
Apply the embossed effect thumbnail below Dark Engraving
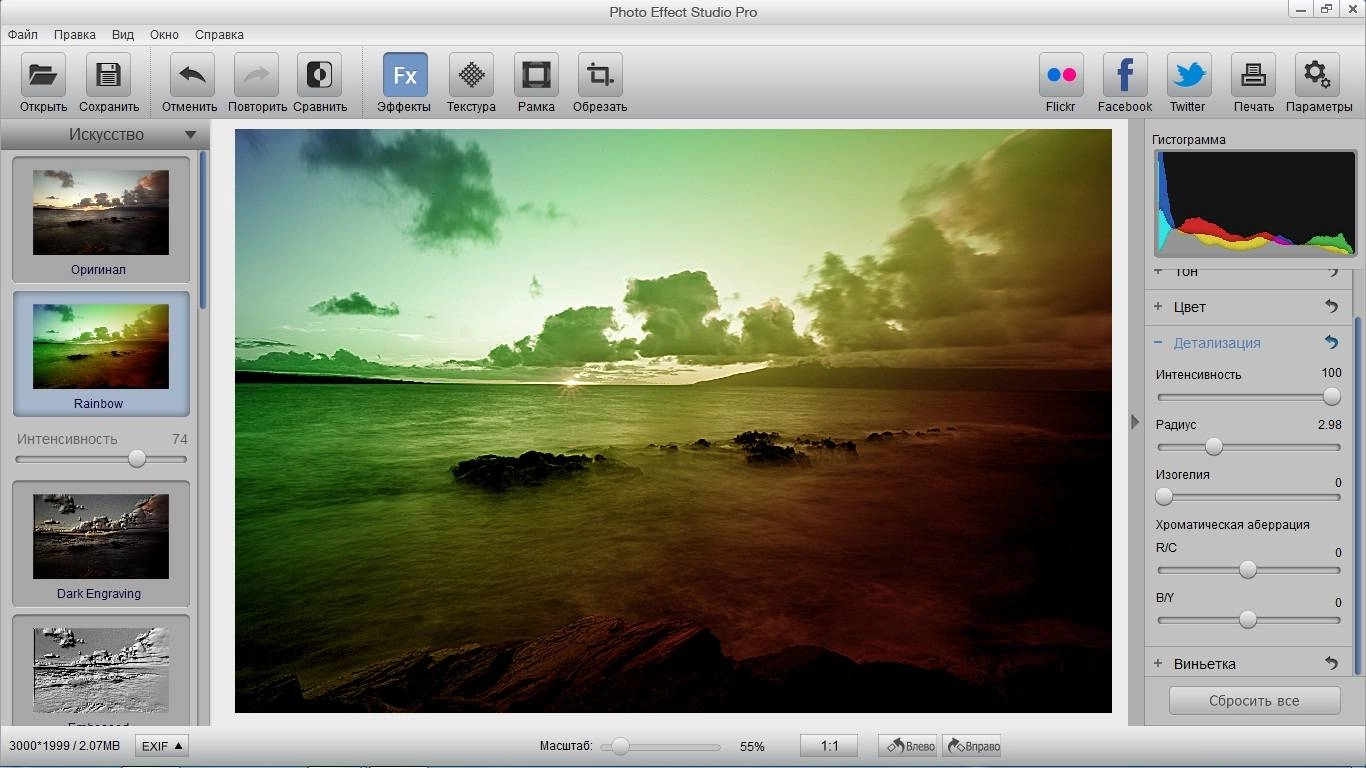(101, 670)
